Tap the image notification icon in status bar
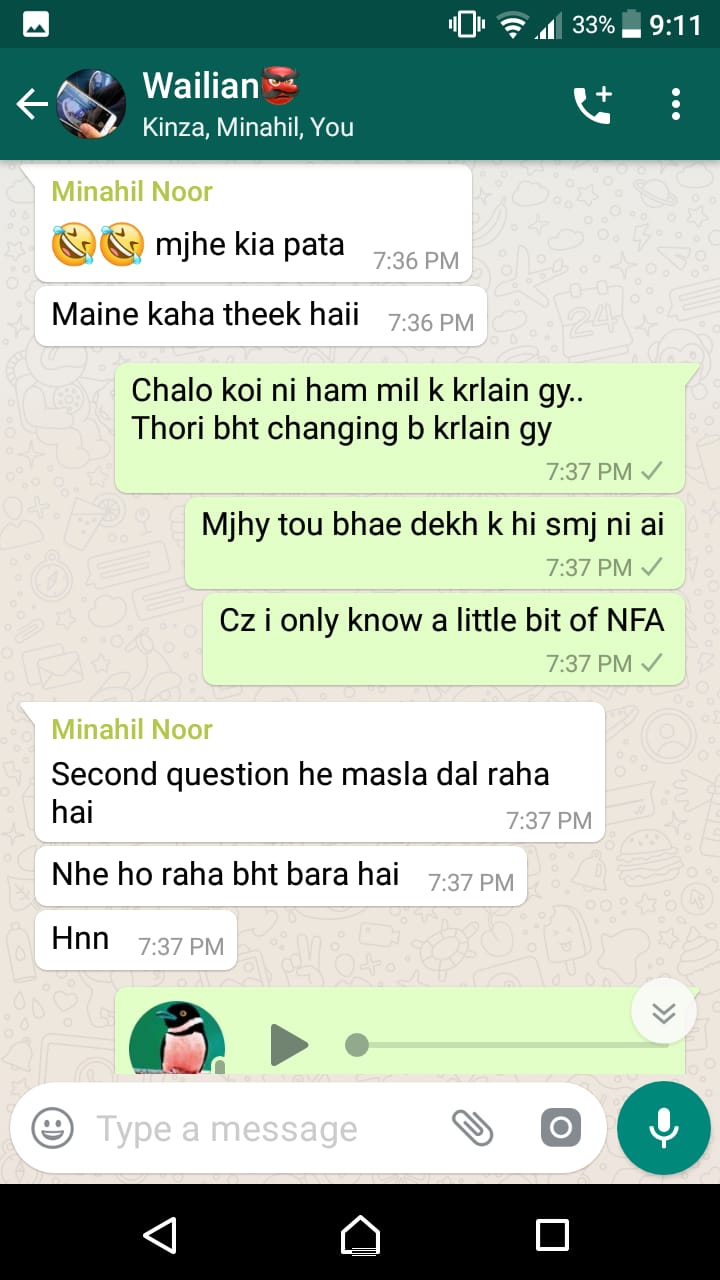720x1280 pixels. [35, 26]
